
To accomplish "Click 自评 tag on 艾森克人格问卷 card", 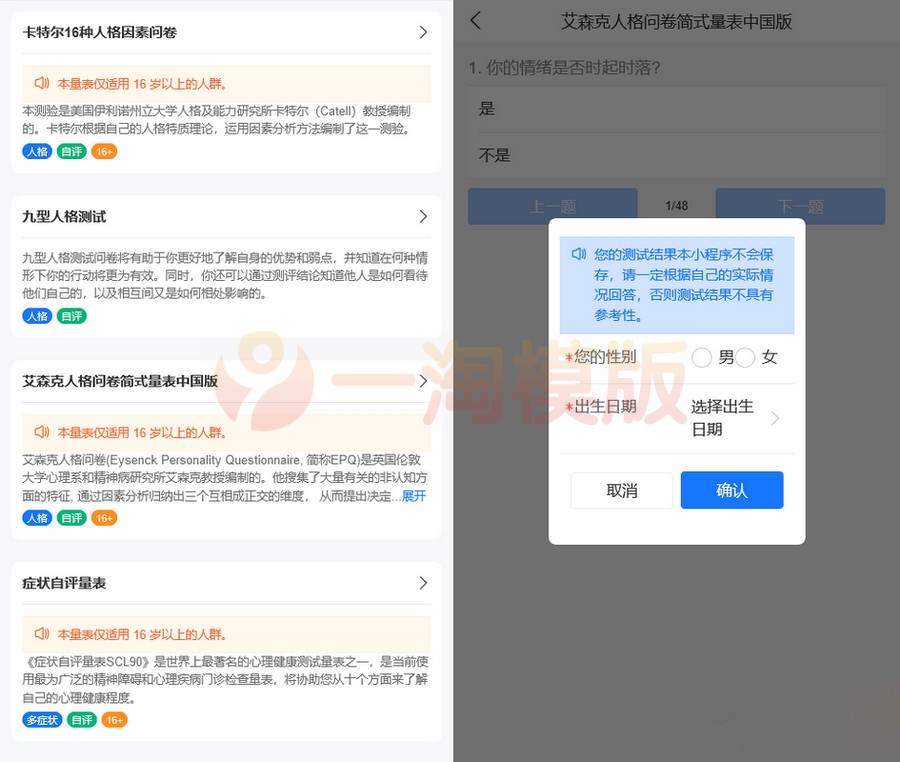I will [x=72, y=518].
